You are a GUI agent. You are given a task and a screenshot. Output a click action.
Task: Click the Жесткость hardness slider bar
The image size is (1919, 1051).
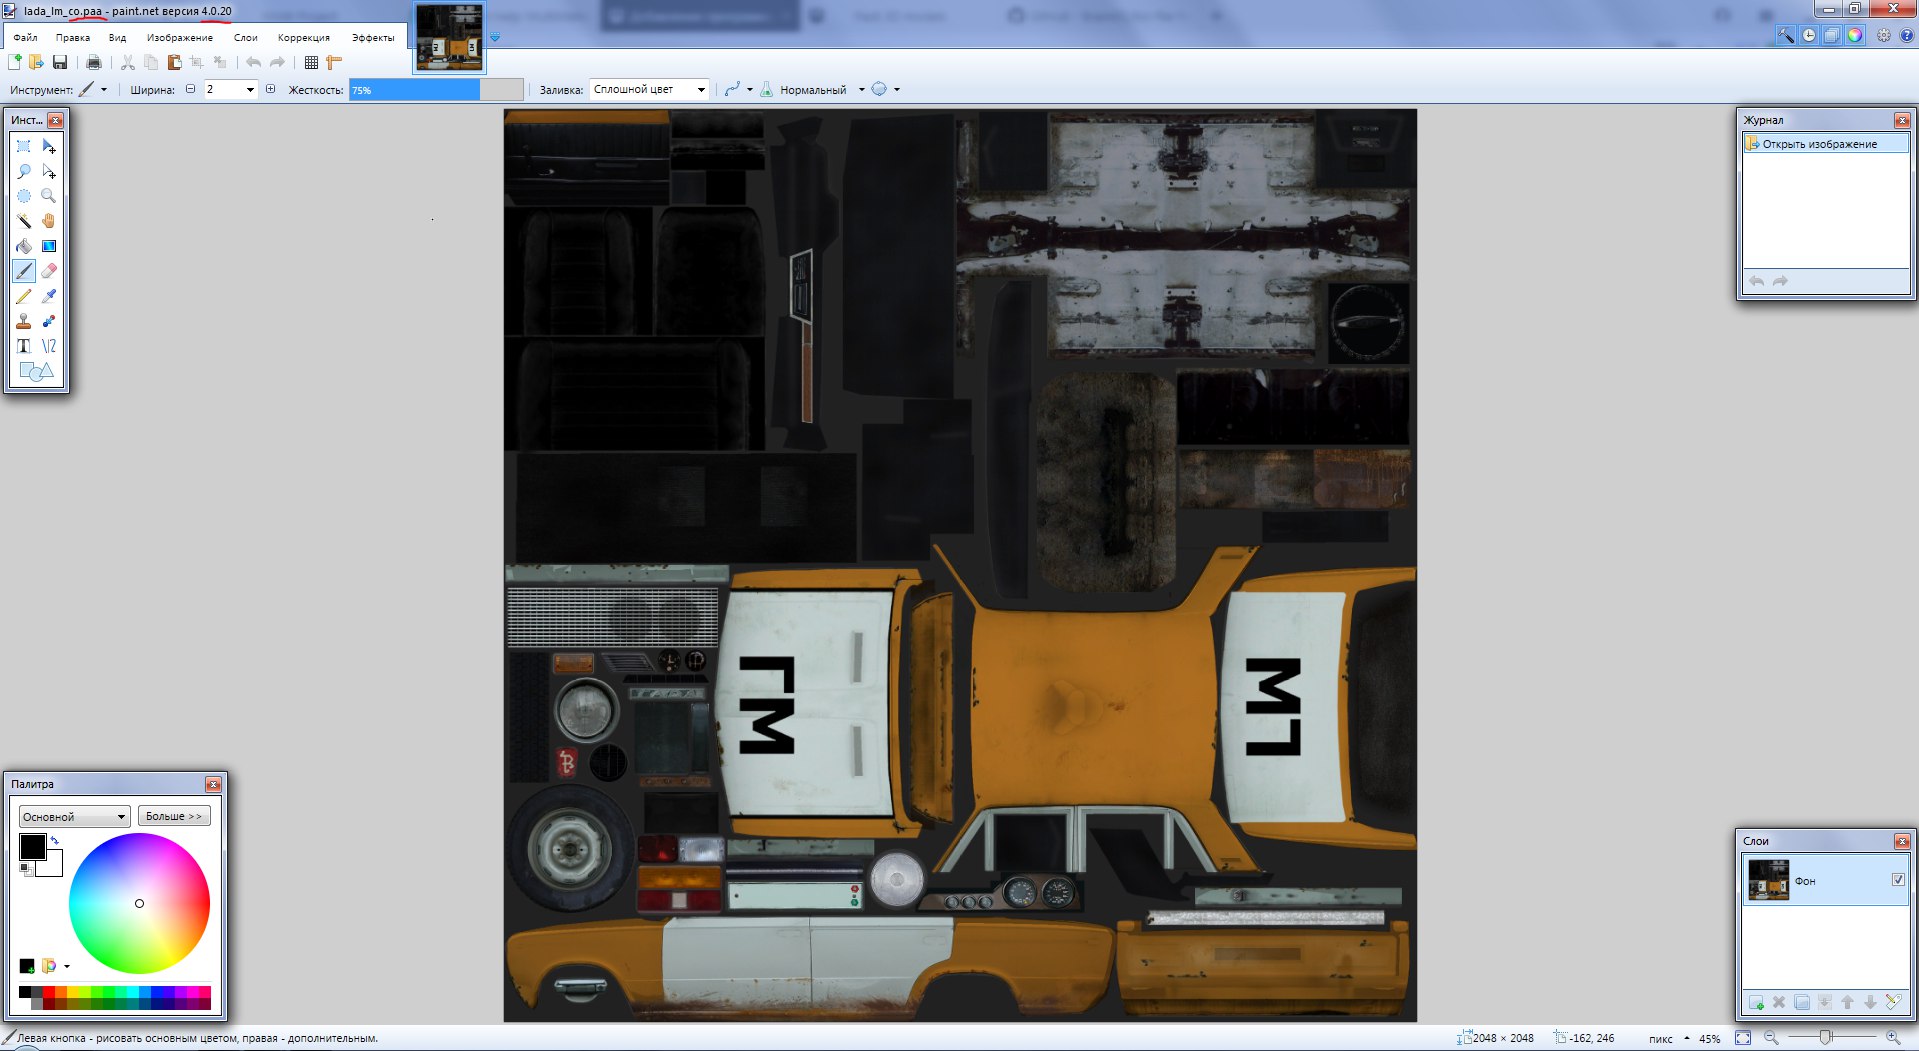click(x=436, y=90)
